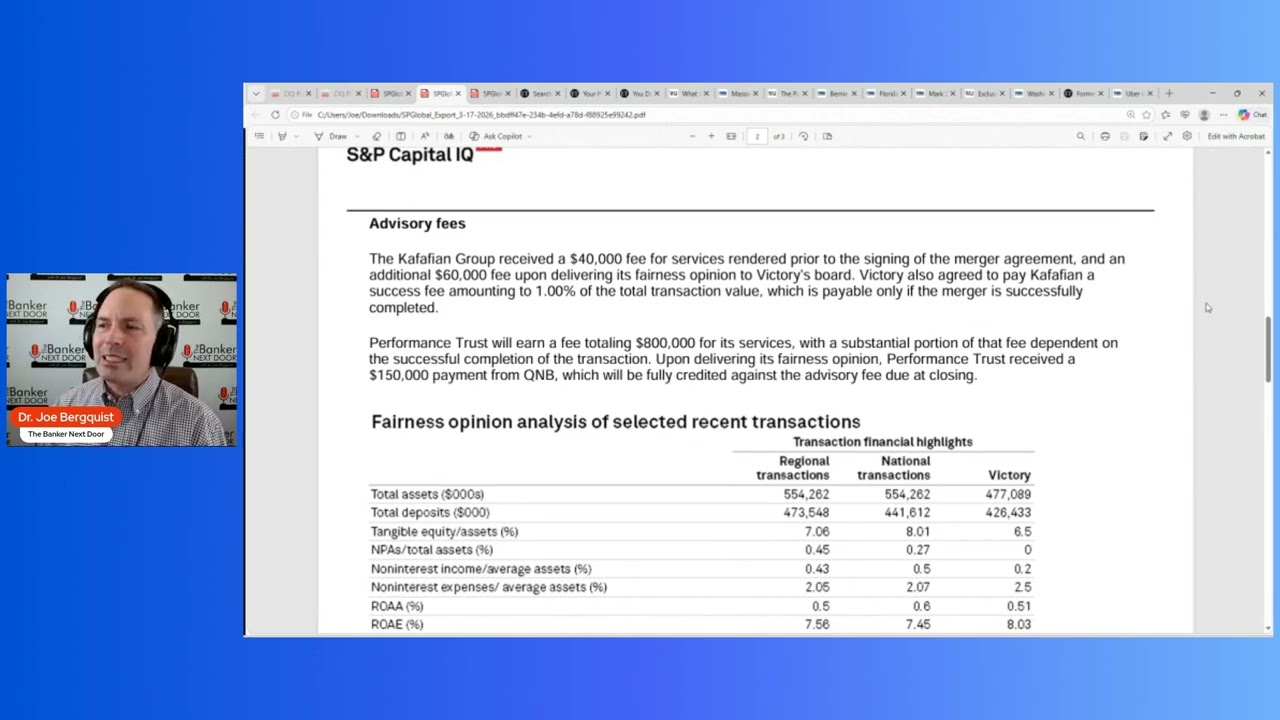Click the Add text box icon
1280x720 pixels.
click(x=400, y=136)
